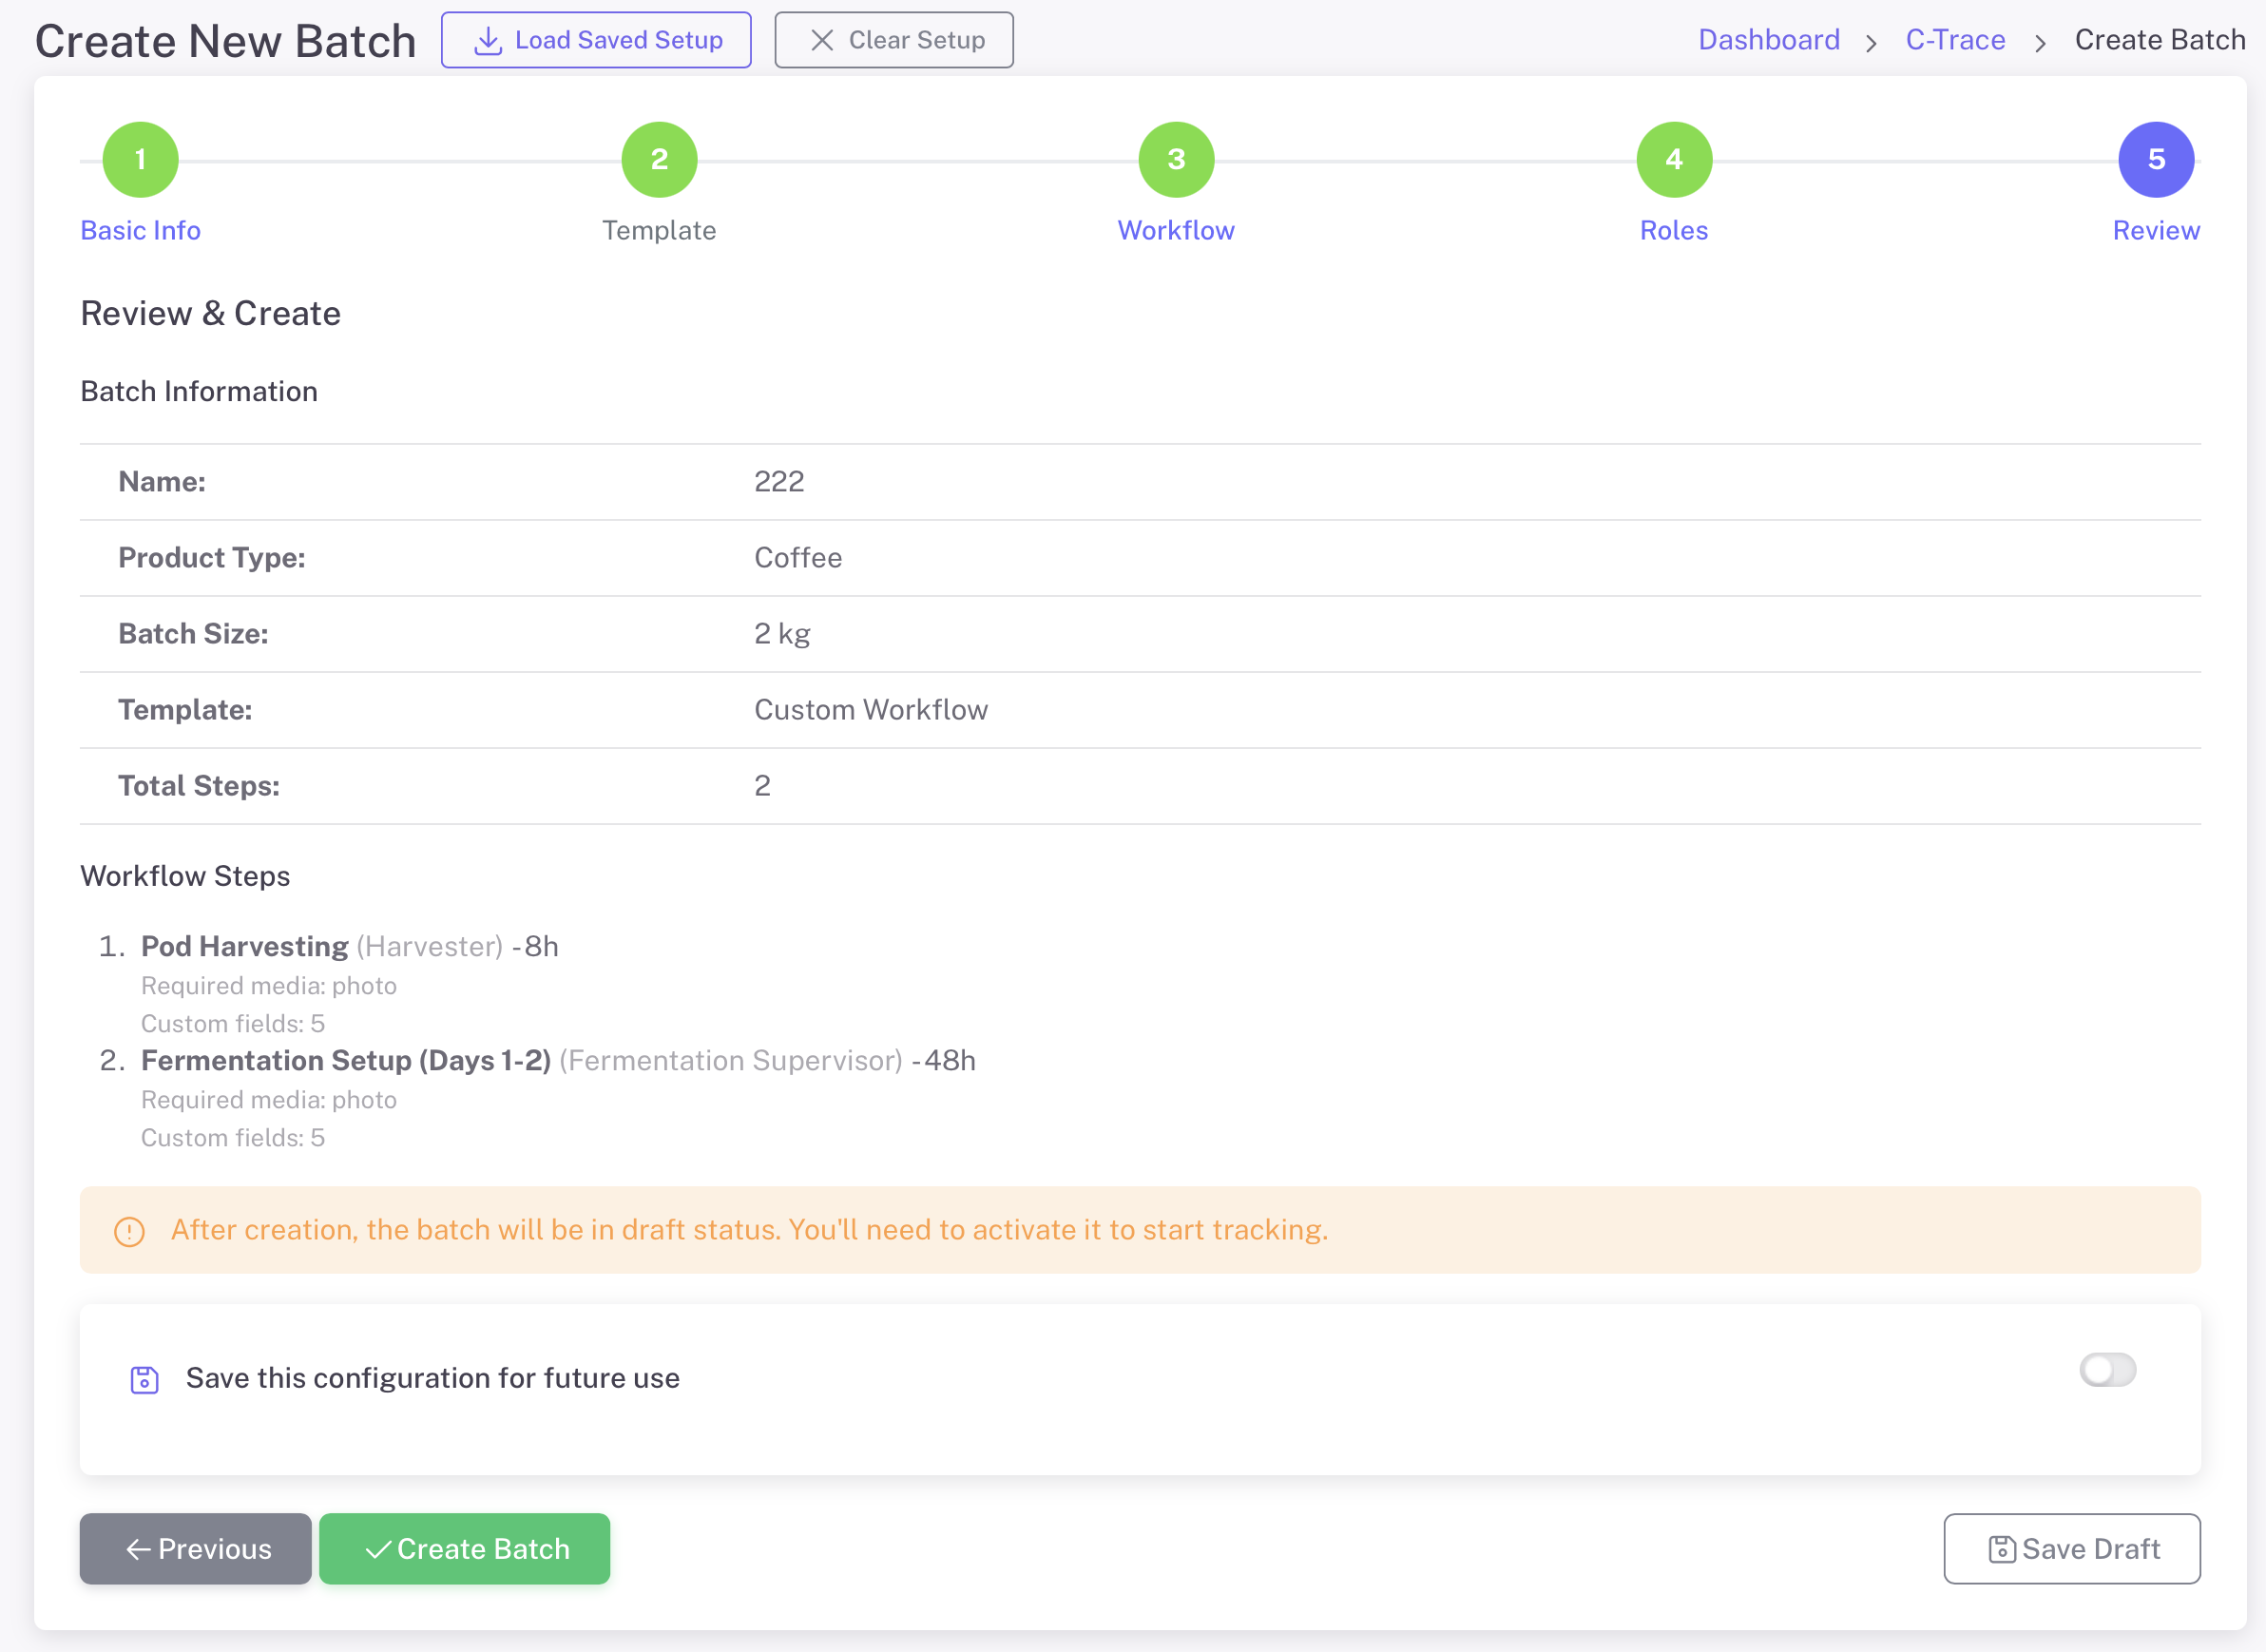Select step circle 3 for Workflow

[1176, 159]
